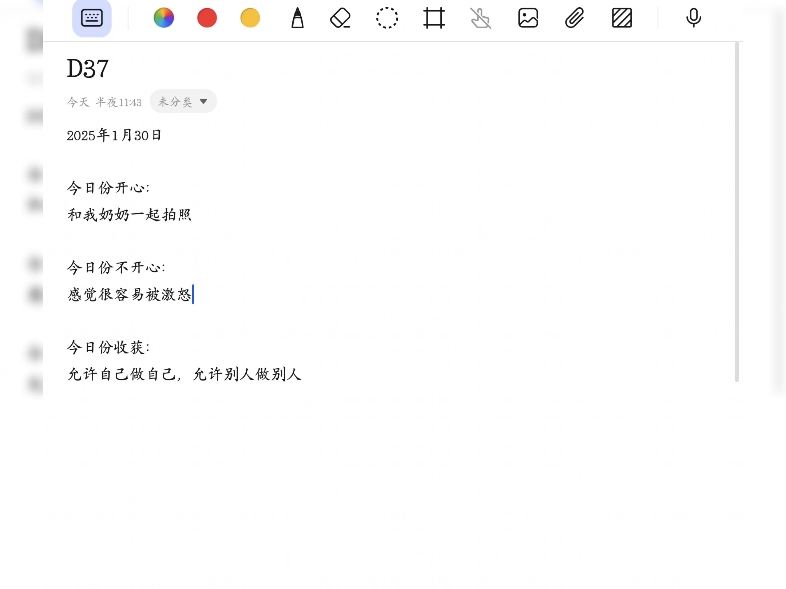Select the eraser tool
This screenshot has width=786, height=589.
point(341,18)
